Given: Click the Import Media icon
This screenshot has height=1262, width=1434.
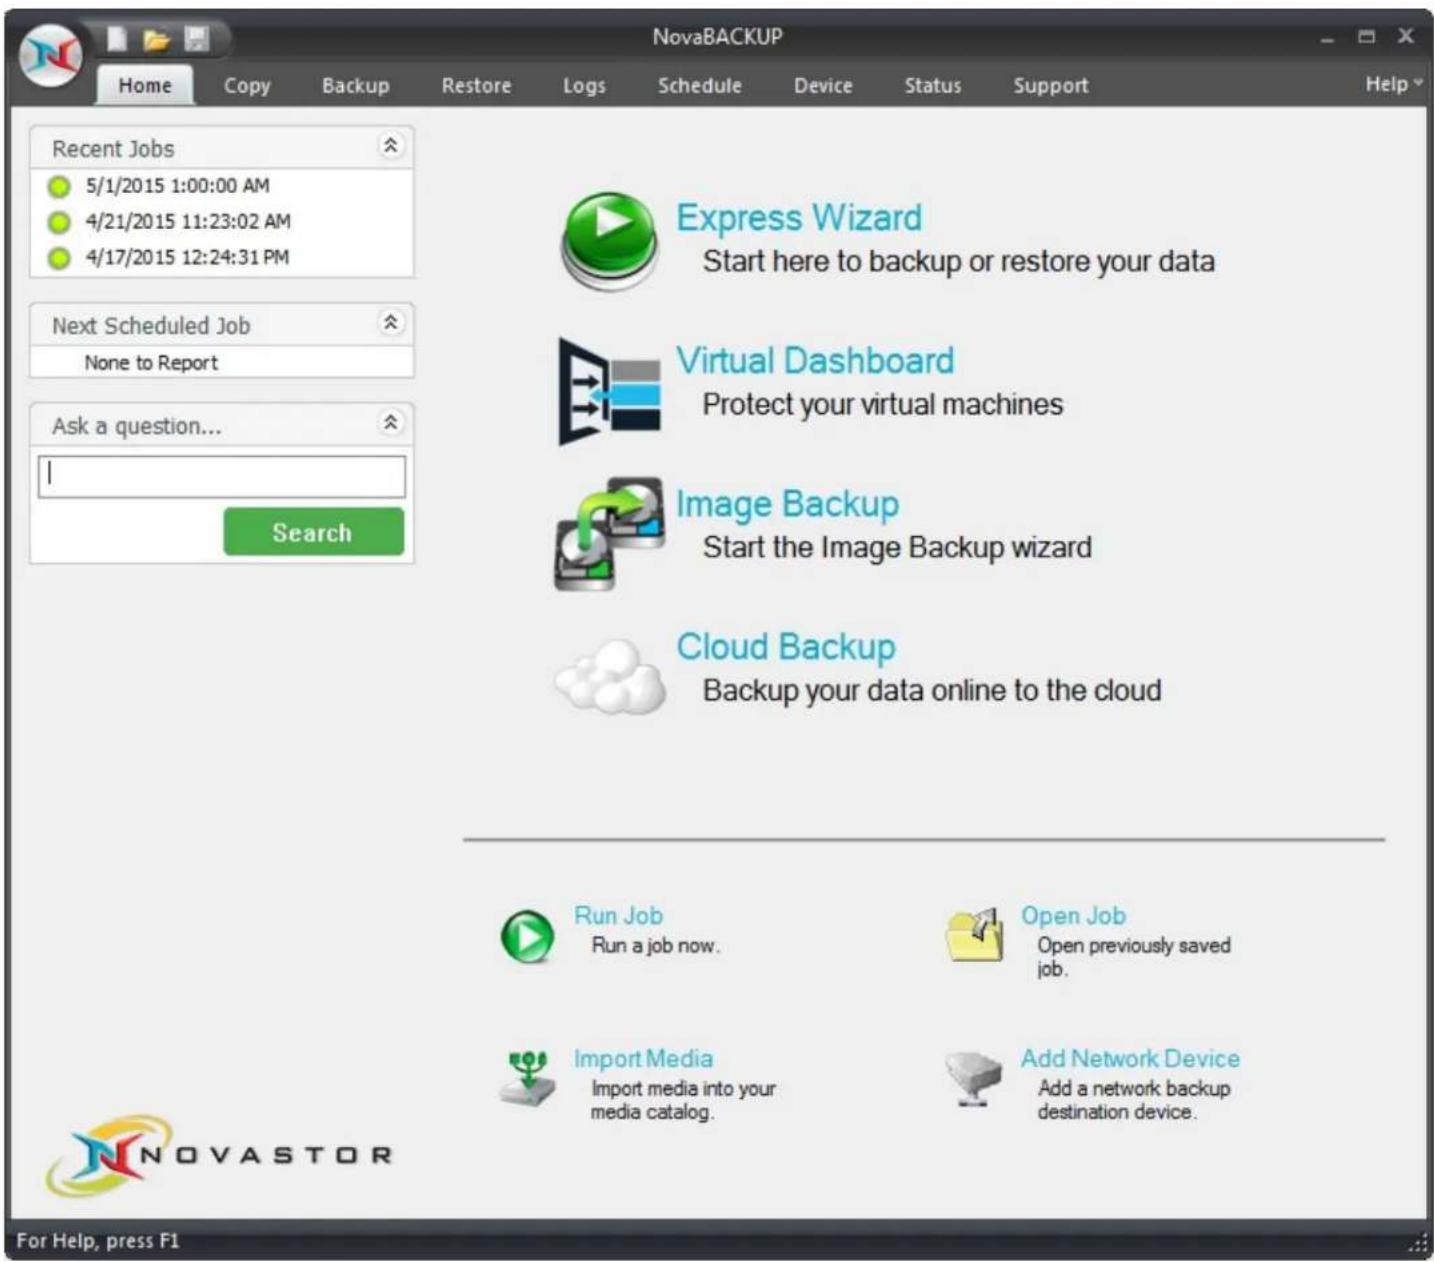Looking at the screenshot, I should (x=527, y=1078).
